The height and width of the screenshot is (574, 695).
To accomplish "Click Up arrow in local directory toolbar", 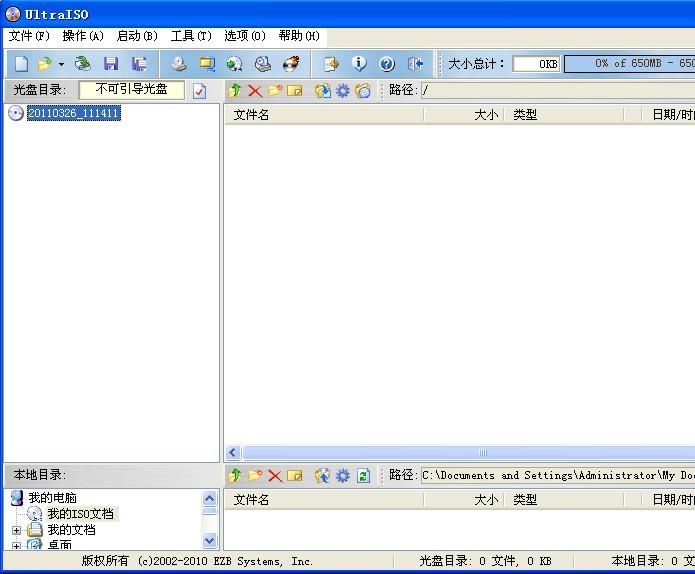I will [x=235, y=476].
